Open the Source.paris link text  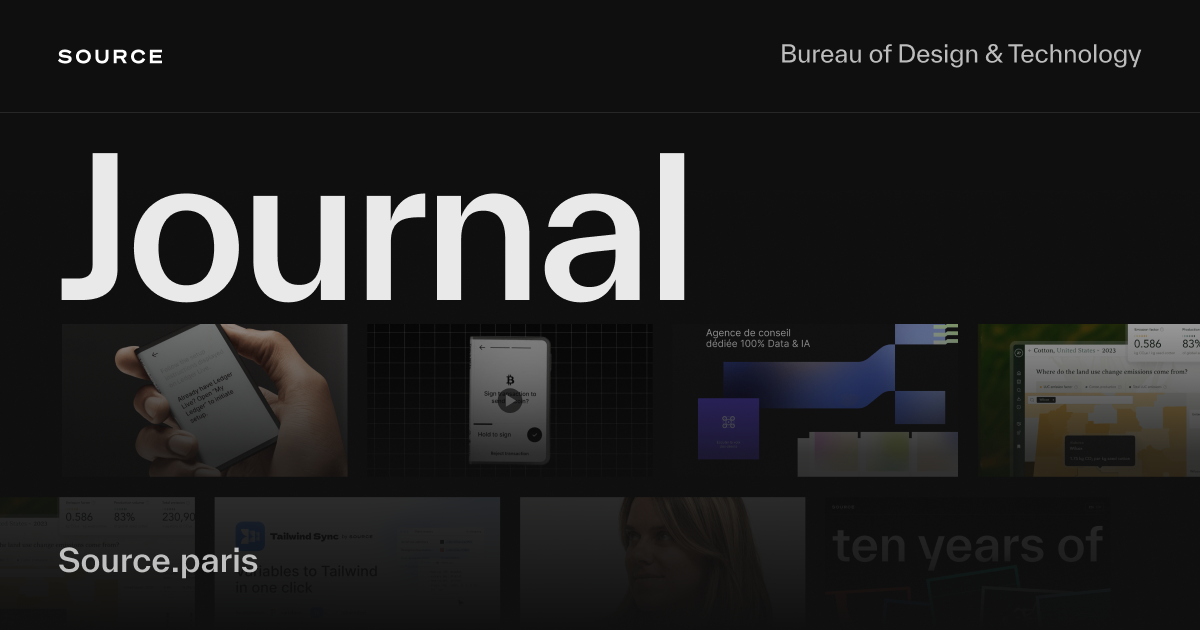[x=158, y=560]
